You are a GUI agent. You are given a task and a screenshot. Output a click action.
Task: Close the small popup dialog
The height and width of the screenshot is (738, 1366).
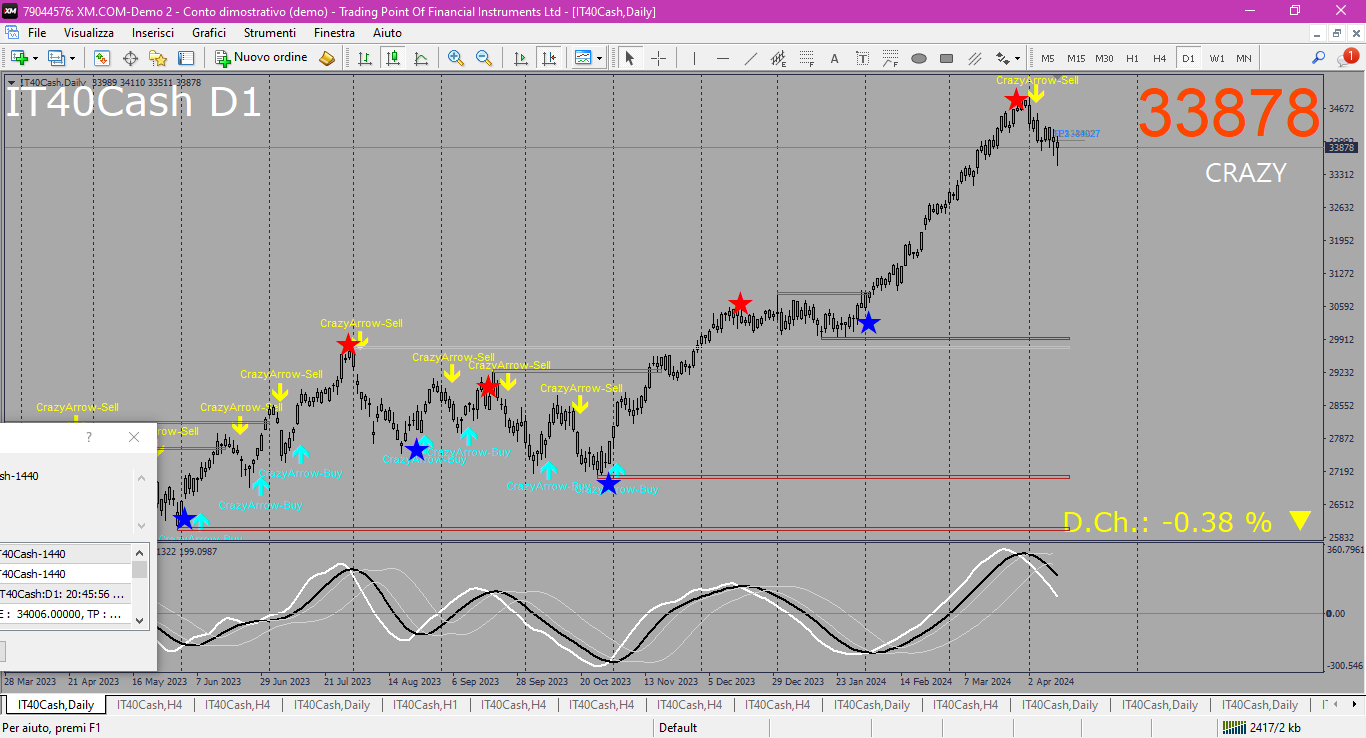134,437
